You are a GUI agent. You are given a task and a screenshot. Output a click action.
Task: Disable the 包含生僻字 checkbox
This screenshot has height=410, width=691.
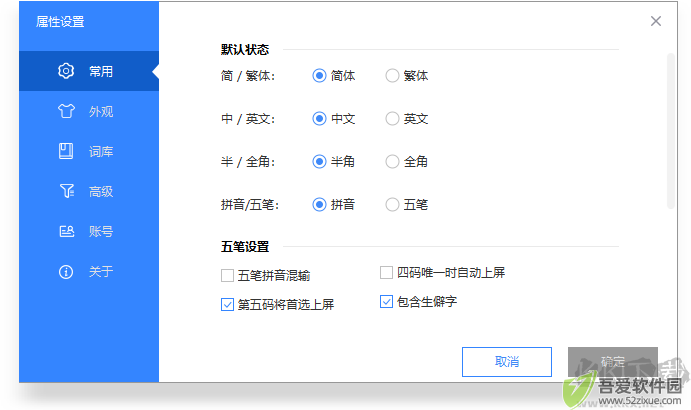point(386,302)
